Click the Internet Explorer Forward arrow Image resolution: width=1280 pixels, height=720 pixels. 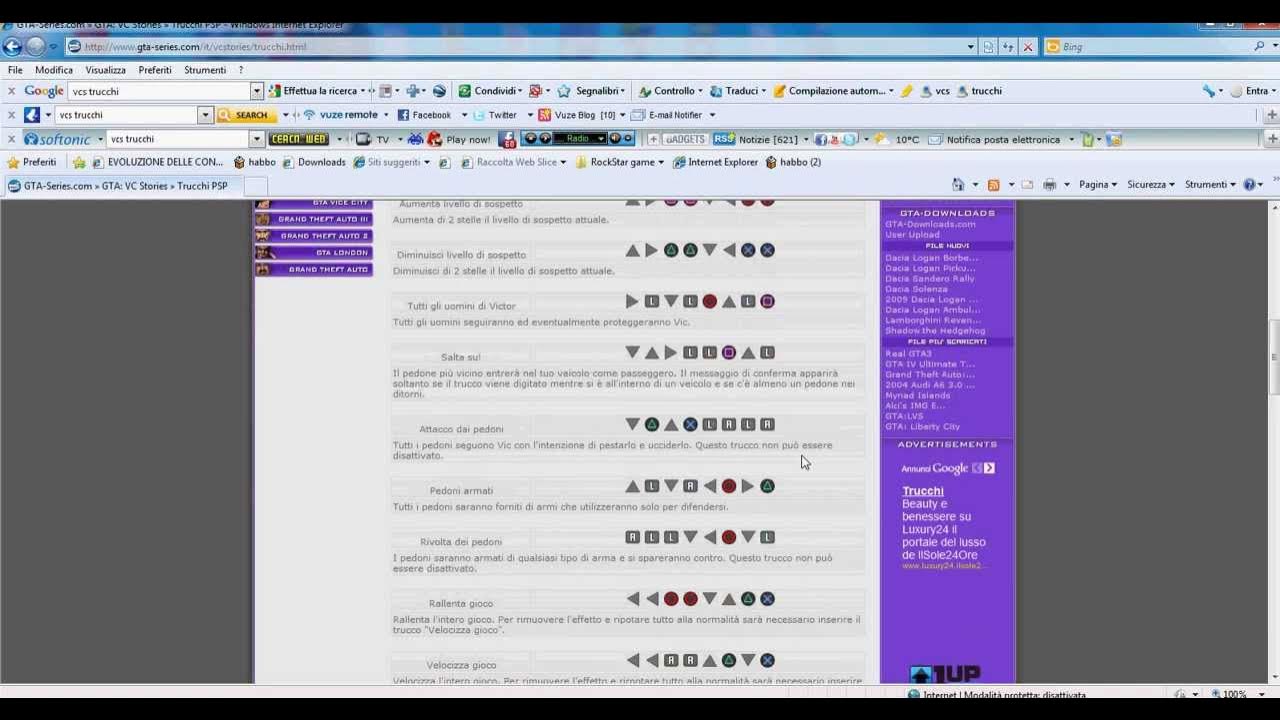(36, 46)
